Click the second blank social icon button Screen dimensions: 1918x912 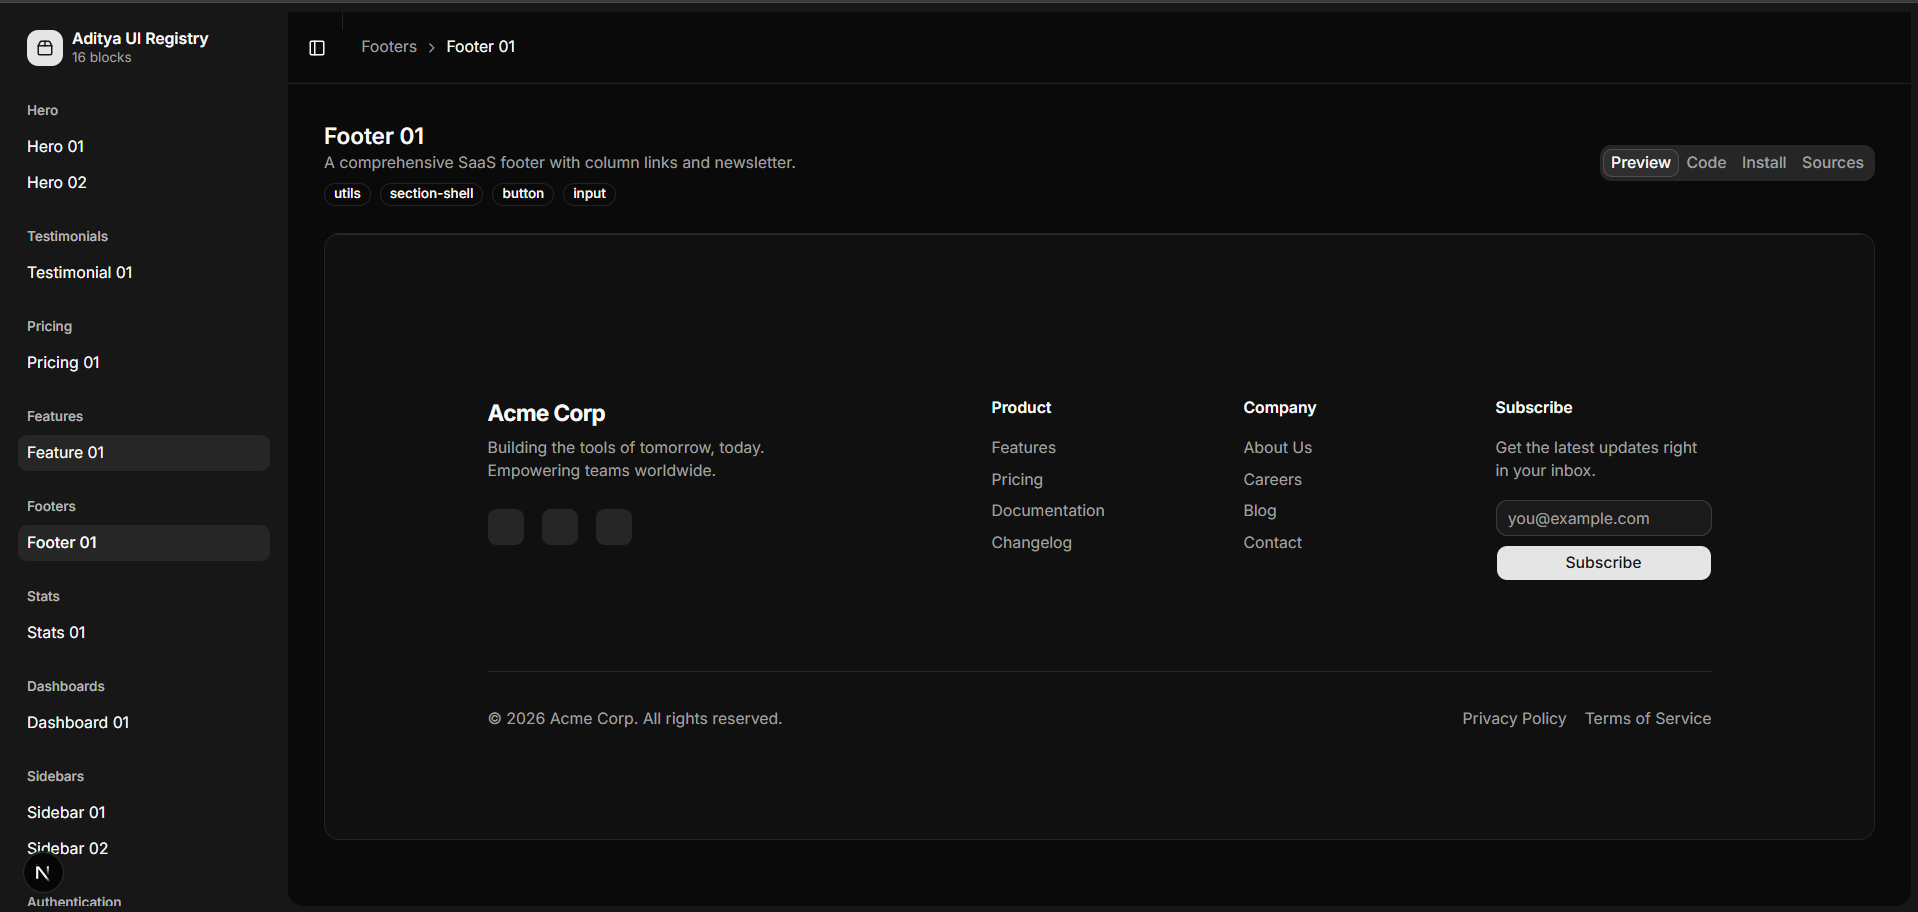pos(560,527)
